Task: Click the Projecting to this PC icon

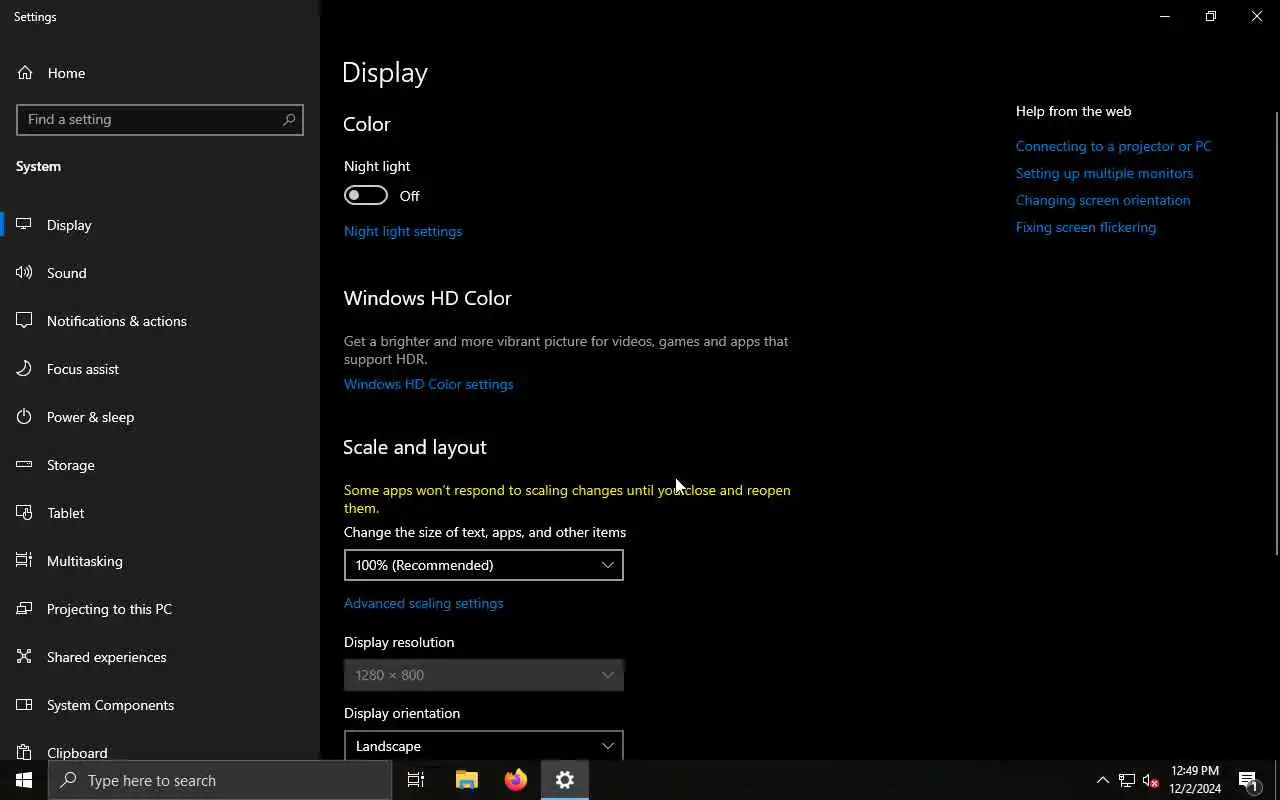Action: click(24, 609)
